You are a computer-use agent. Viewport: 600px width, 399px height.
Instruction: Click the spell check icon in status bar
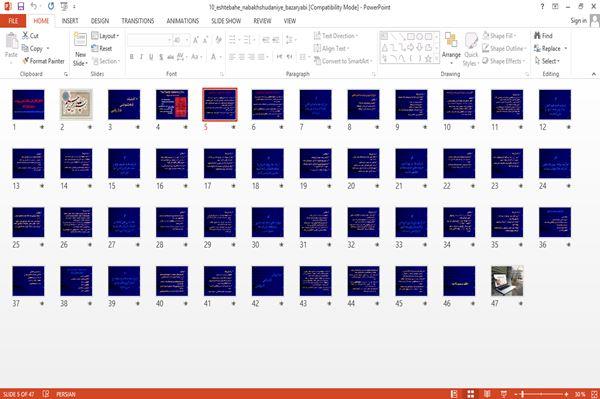pyautogui.click(x=46, y=394)
